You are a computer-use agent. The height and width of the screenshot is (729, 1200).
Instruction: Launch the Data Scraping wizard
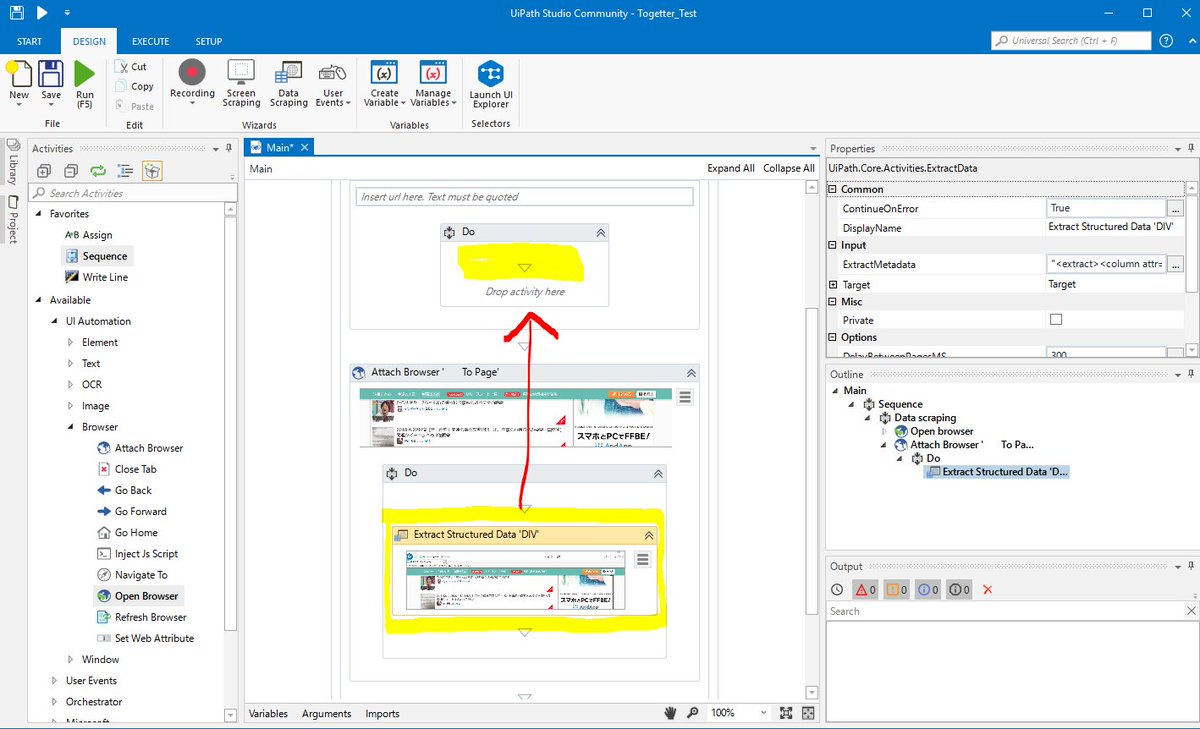tap(288, 83)
